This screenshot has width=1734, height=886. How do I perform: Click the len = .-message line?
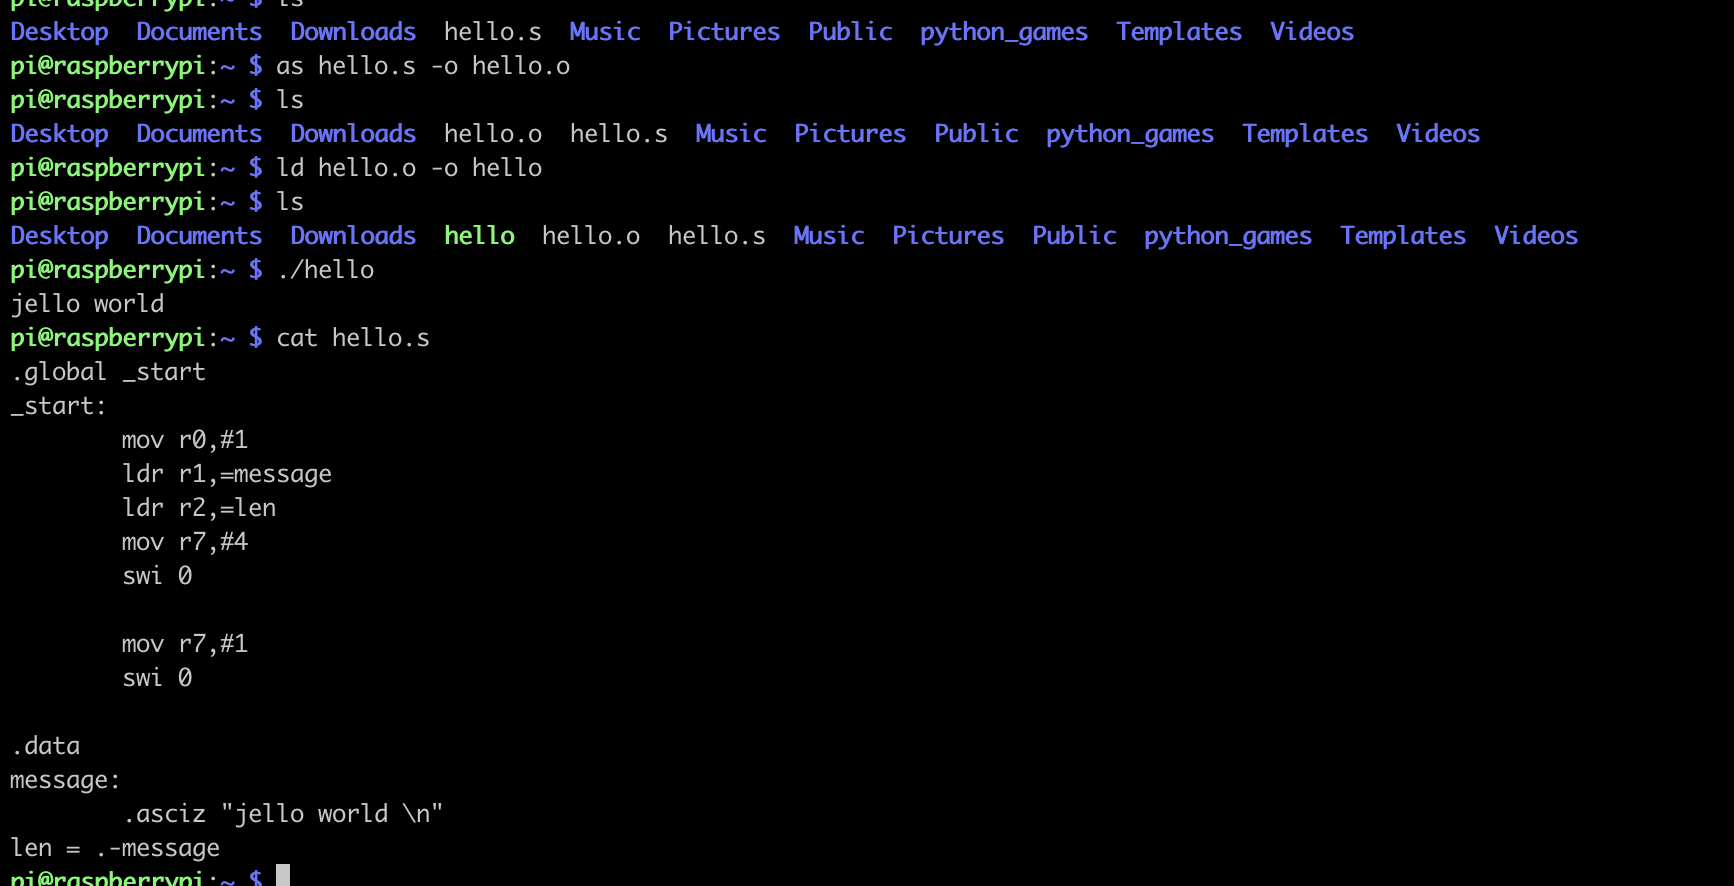coord(115,848)
